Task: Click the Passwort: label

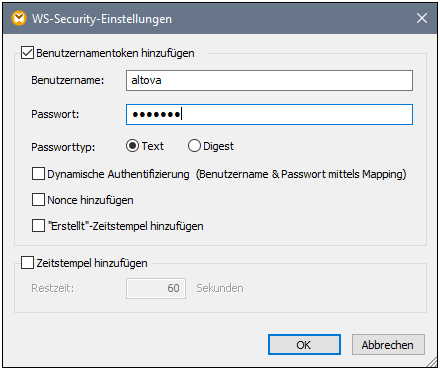Action: click(55, 114)
